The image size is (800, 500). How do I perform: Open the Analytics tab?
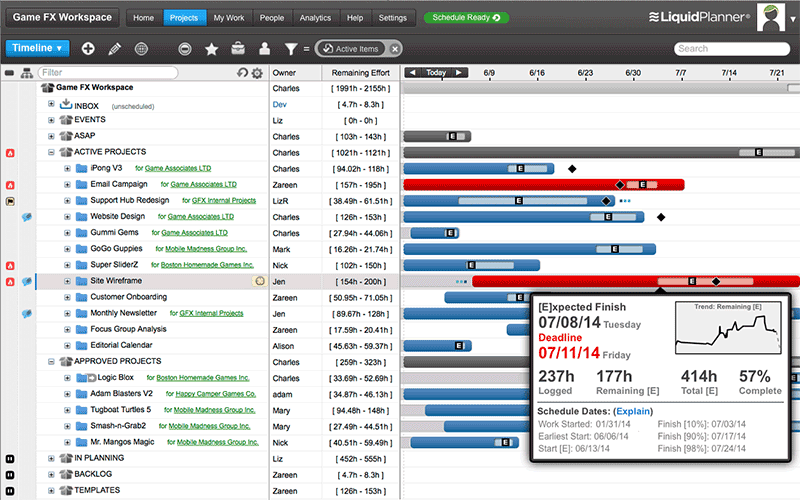(x=315, y=18)
